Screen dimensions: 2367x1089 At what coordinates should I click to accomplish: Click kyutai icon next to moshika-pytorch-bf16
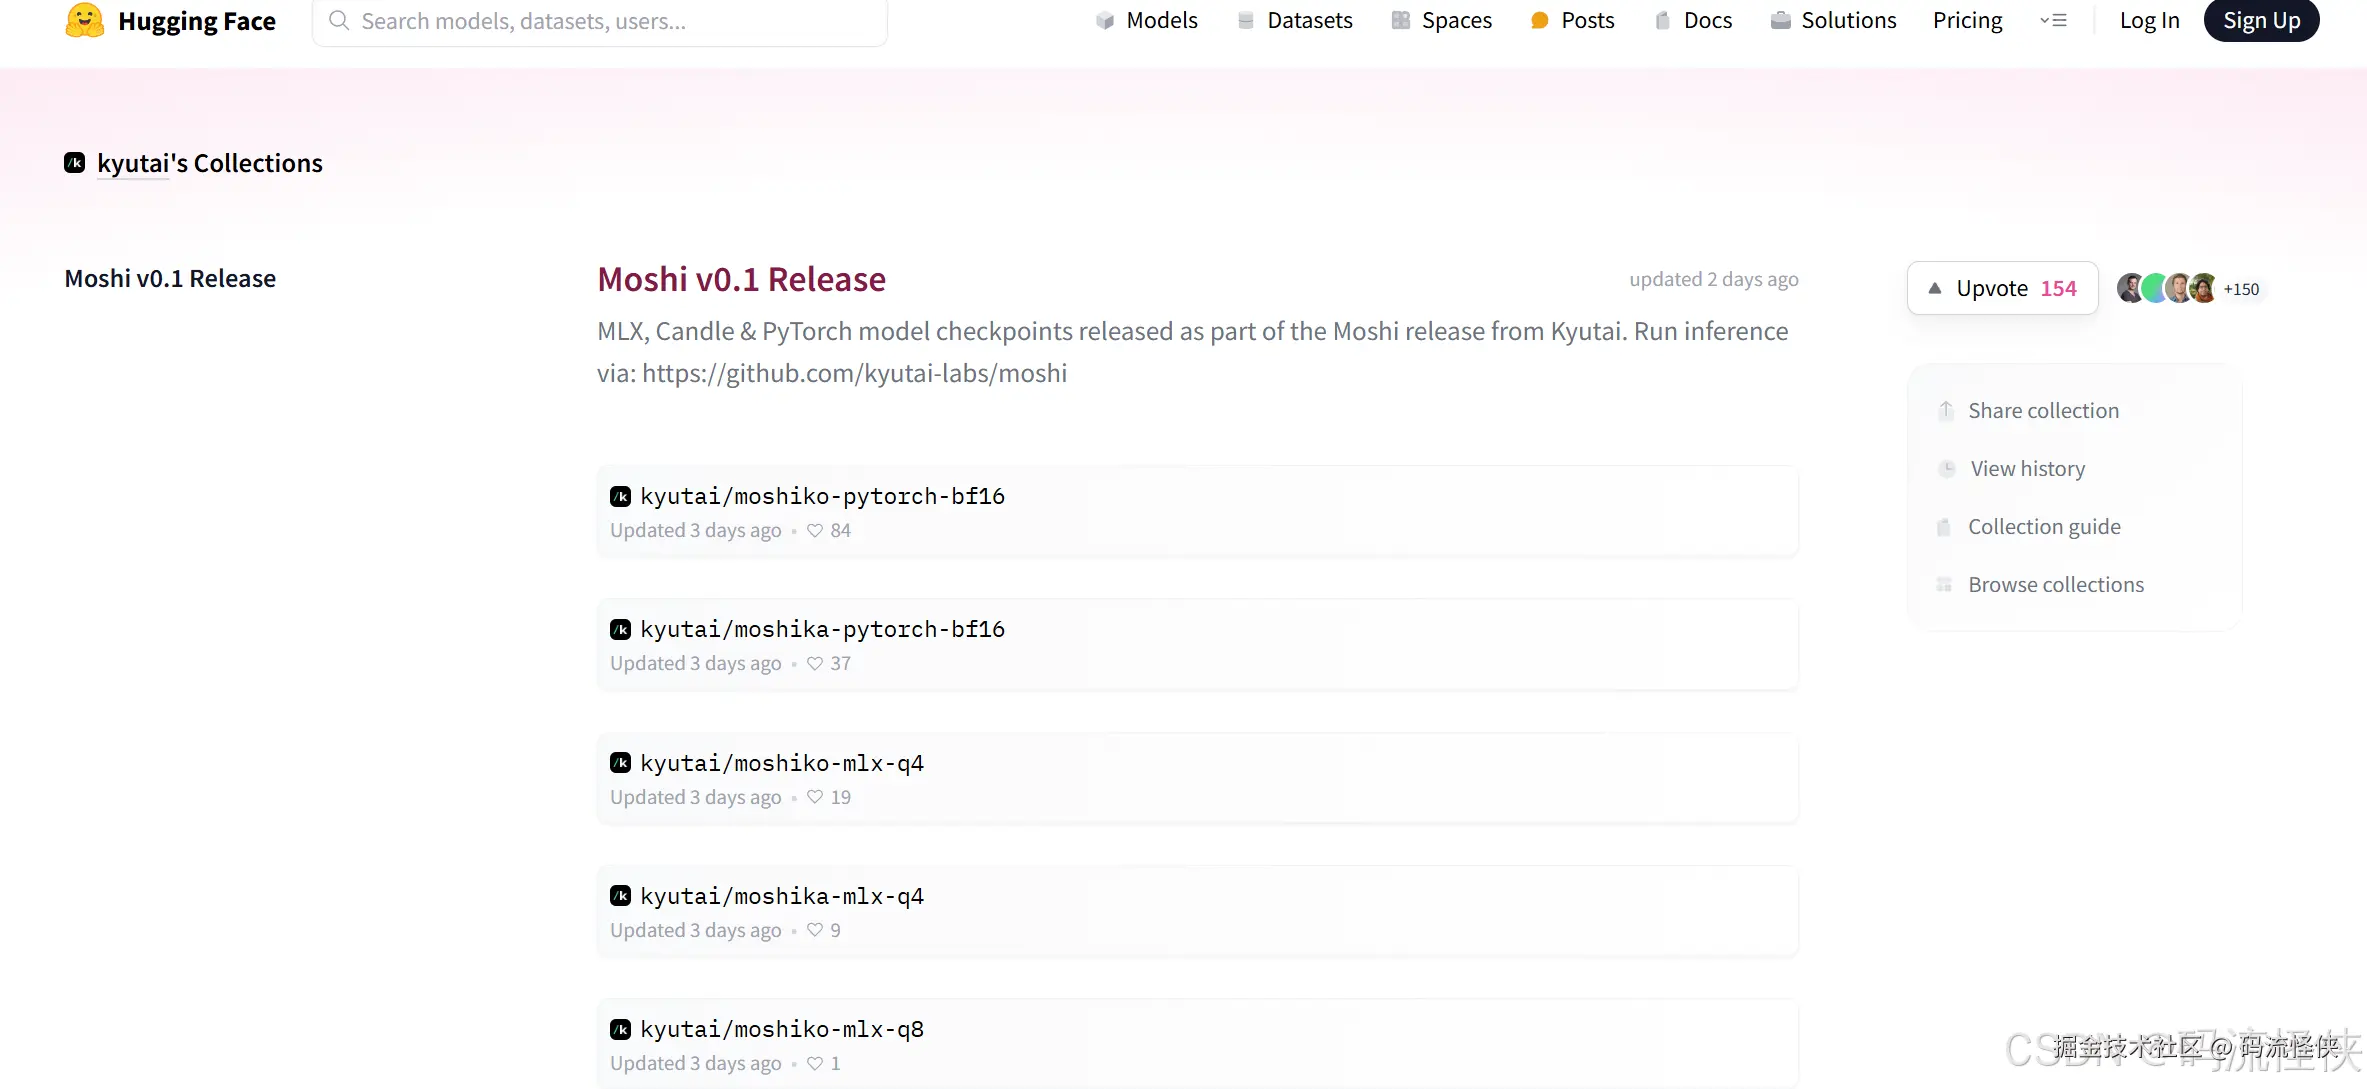coord(621,630)
